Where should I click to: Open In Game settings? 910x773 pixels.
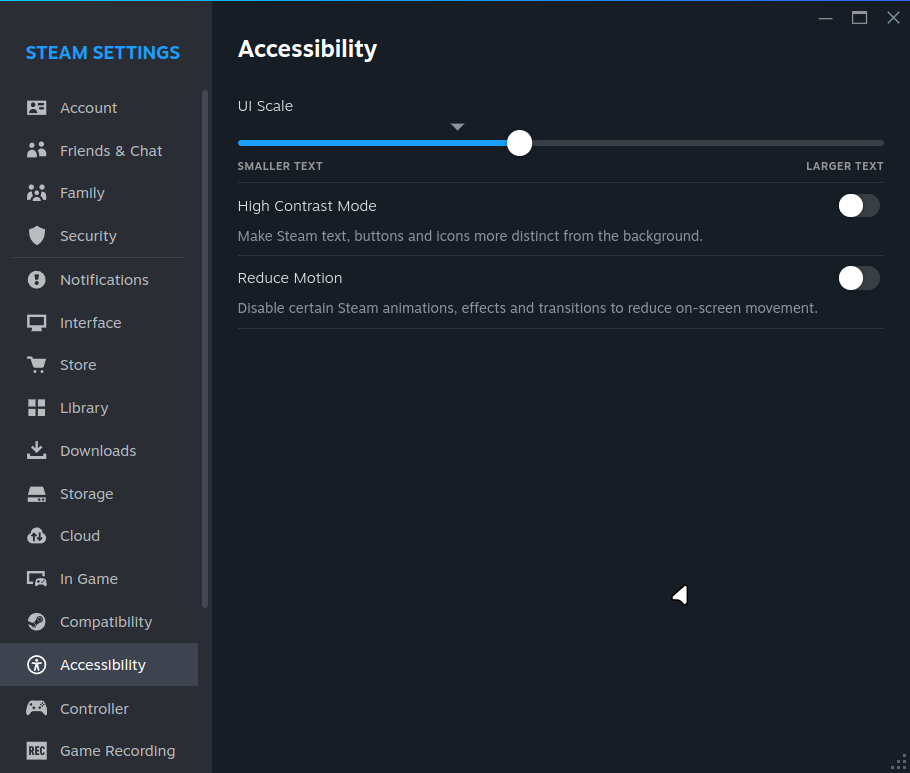point(88,579)
